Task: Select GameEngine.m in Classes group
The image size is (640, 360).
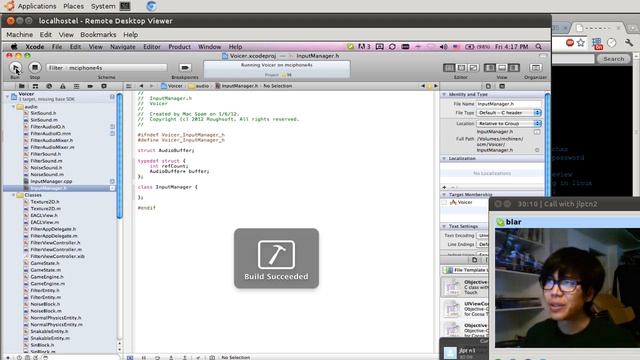Action: click(x=47, y=284)
